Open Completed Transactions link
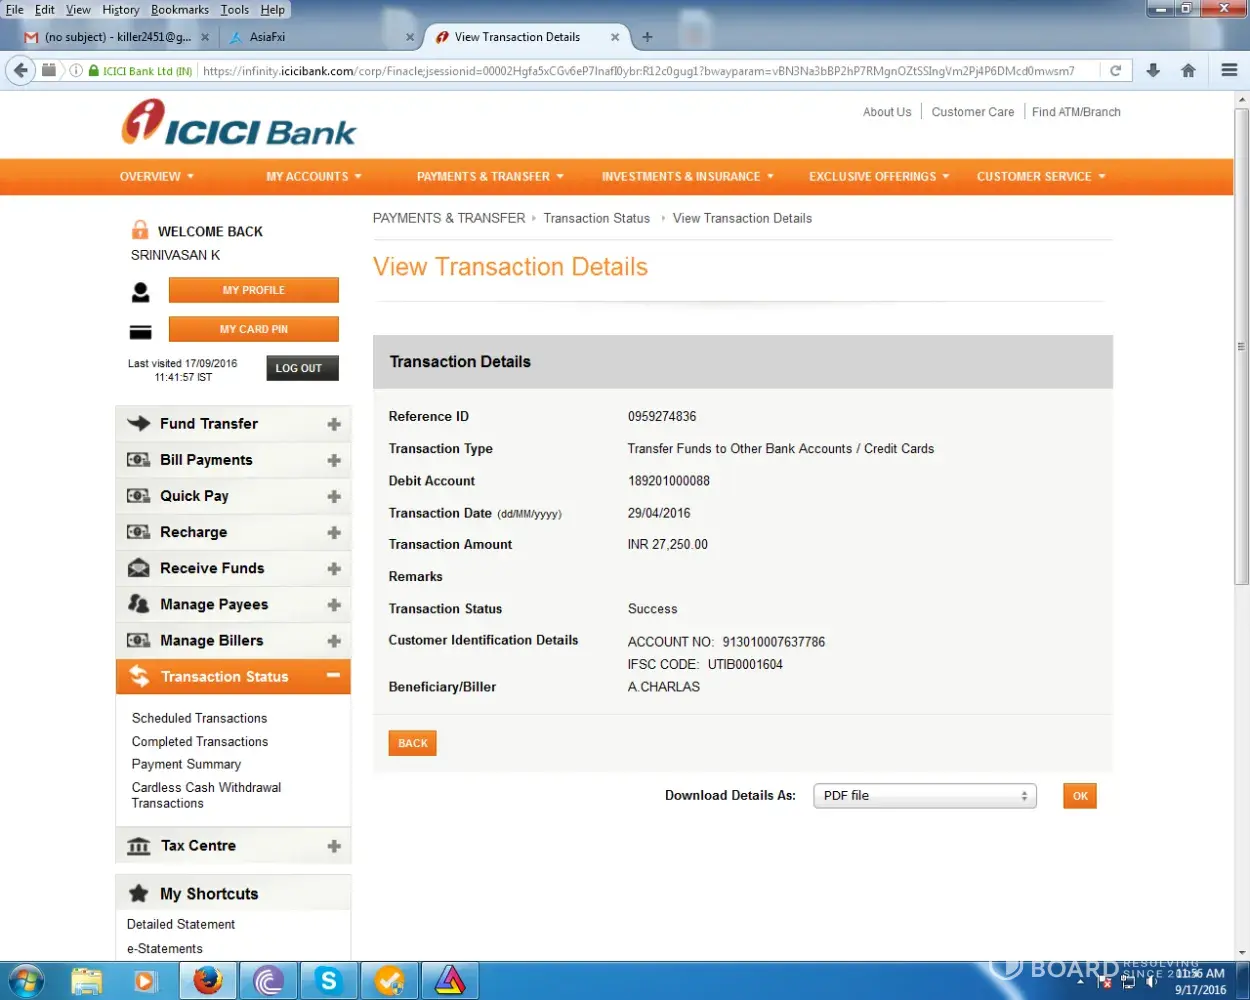This screenshot has width=1250, height=1000. (200, 742)
